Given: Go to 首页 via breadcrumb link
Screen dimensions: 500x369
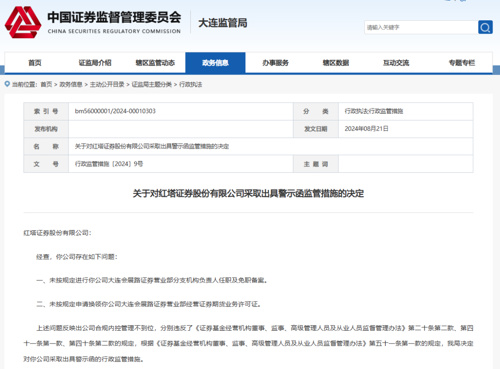Looking at the screenshot, I should click(46, 84).
